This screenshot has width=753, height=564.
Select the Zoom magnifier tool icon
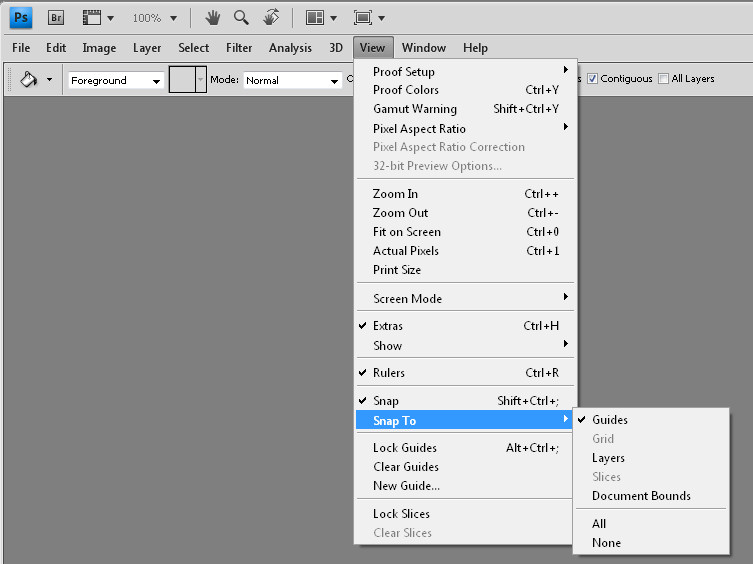(x=241, y=18)
